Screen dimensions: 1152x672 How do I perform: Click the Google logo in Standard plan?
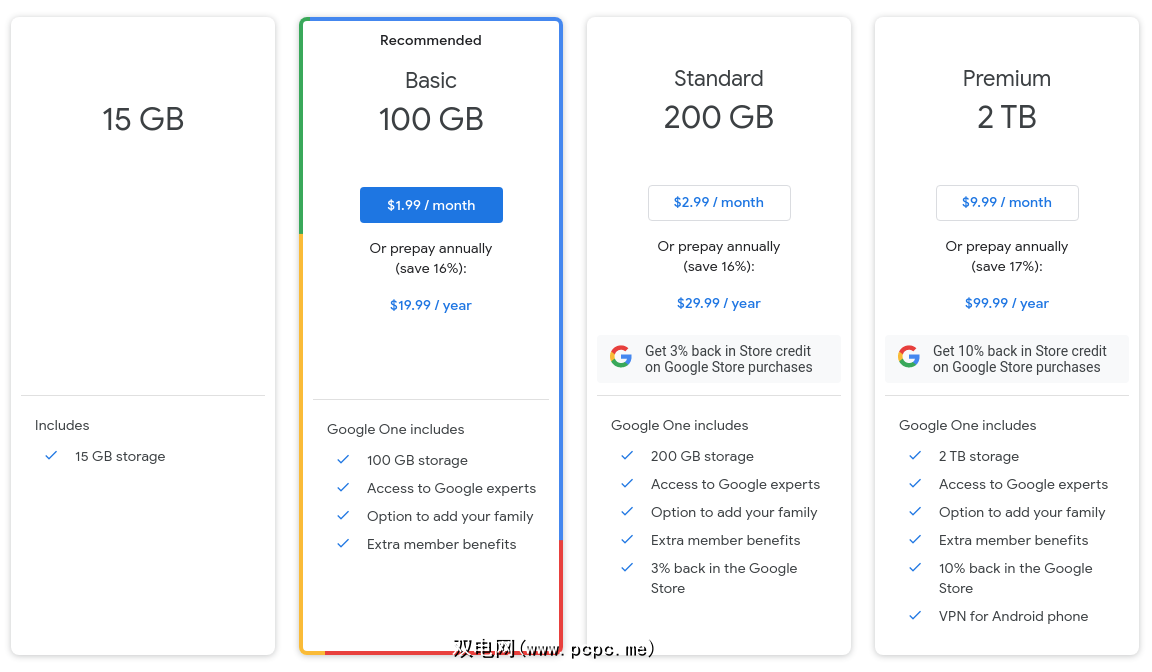coord(621,358)
